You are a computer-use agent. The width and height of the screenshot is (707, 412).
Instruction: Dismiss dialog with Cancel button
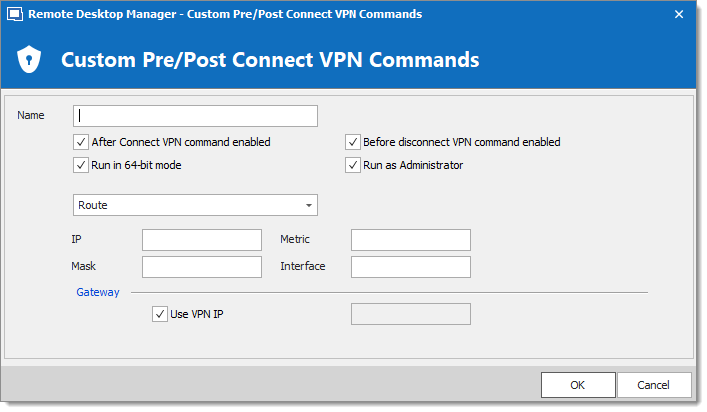654,385
